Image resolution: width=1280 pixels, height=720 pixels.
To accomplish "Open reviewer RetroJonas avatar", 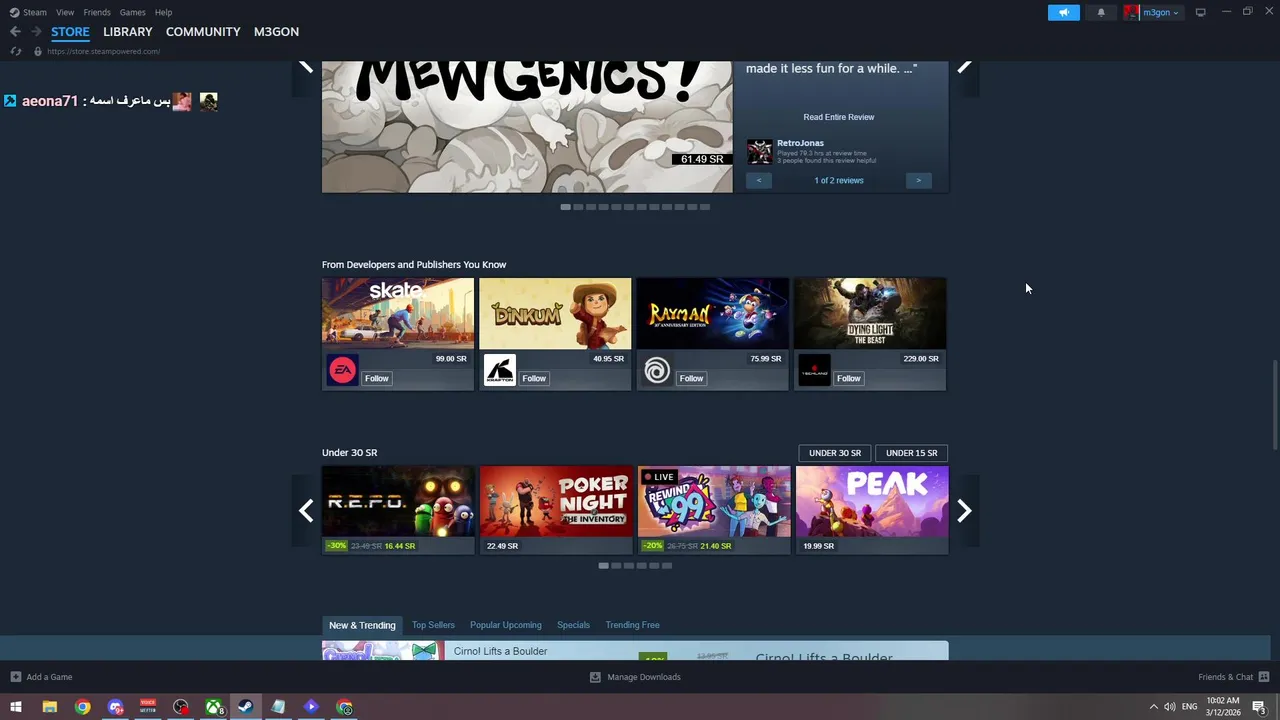I will pyautogui.click(x=760, y=152).
